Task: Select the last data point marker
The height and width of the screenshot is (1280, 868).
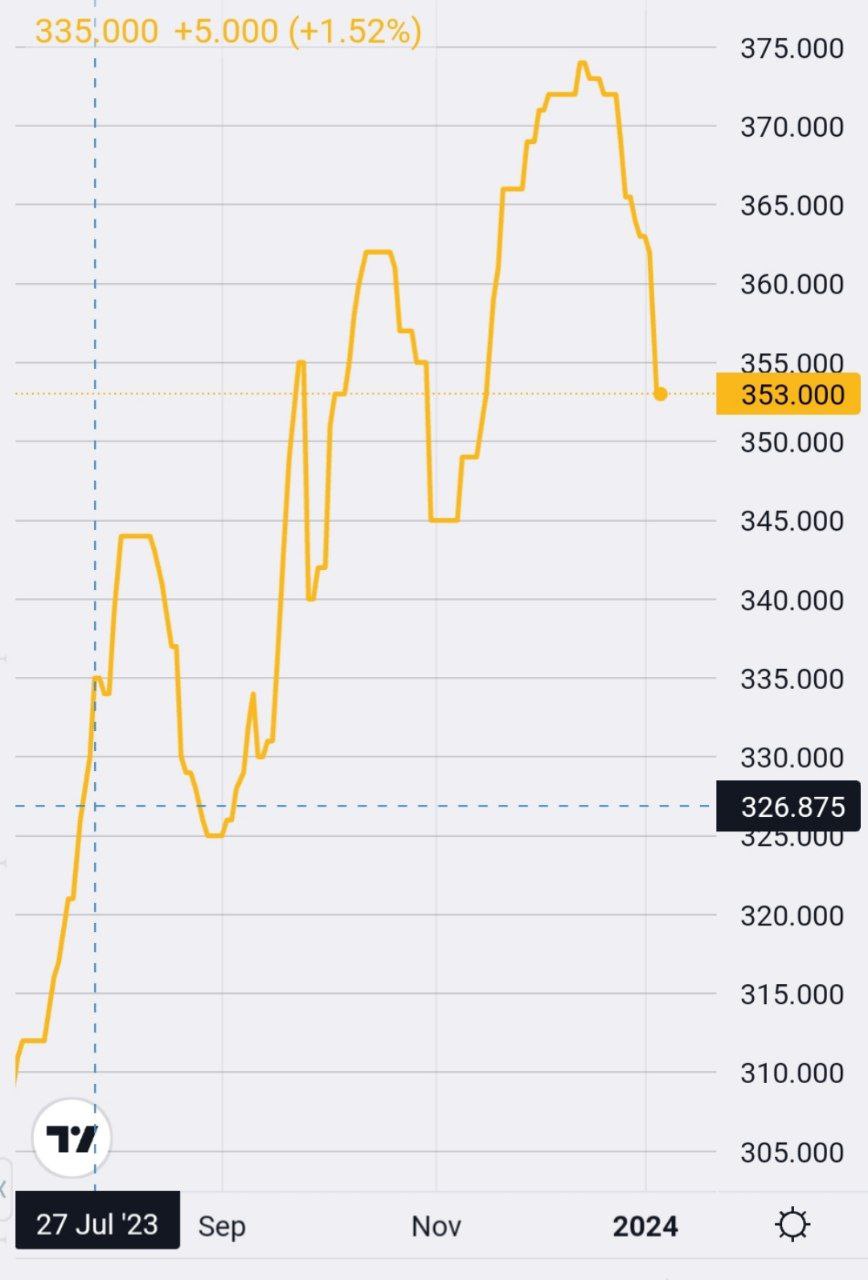Action: point(660,394)
